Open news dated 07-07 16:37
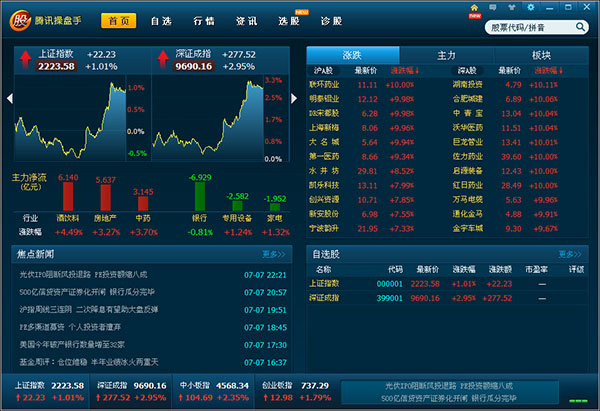The width and height of the screenshot is (600, 411). [x=153, y=362]
